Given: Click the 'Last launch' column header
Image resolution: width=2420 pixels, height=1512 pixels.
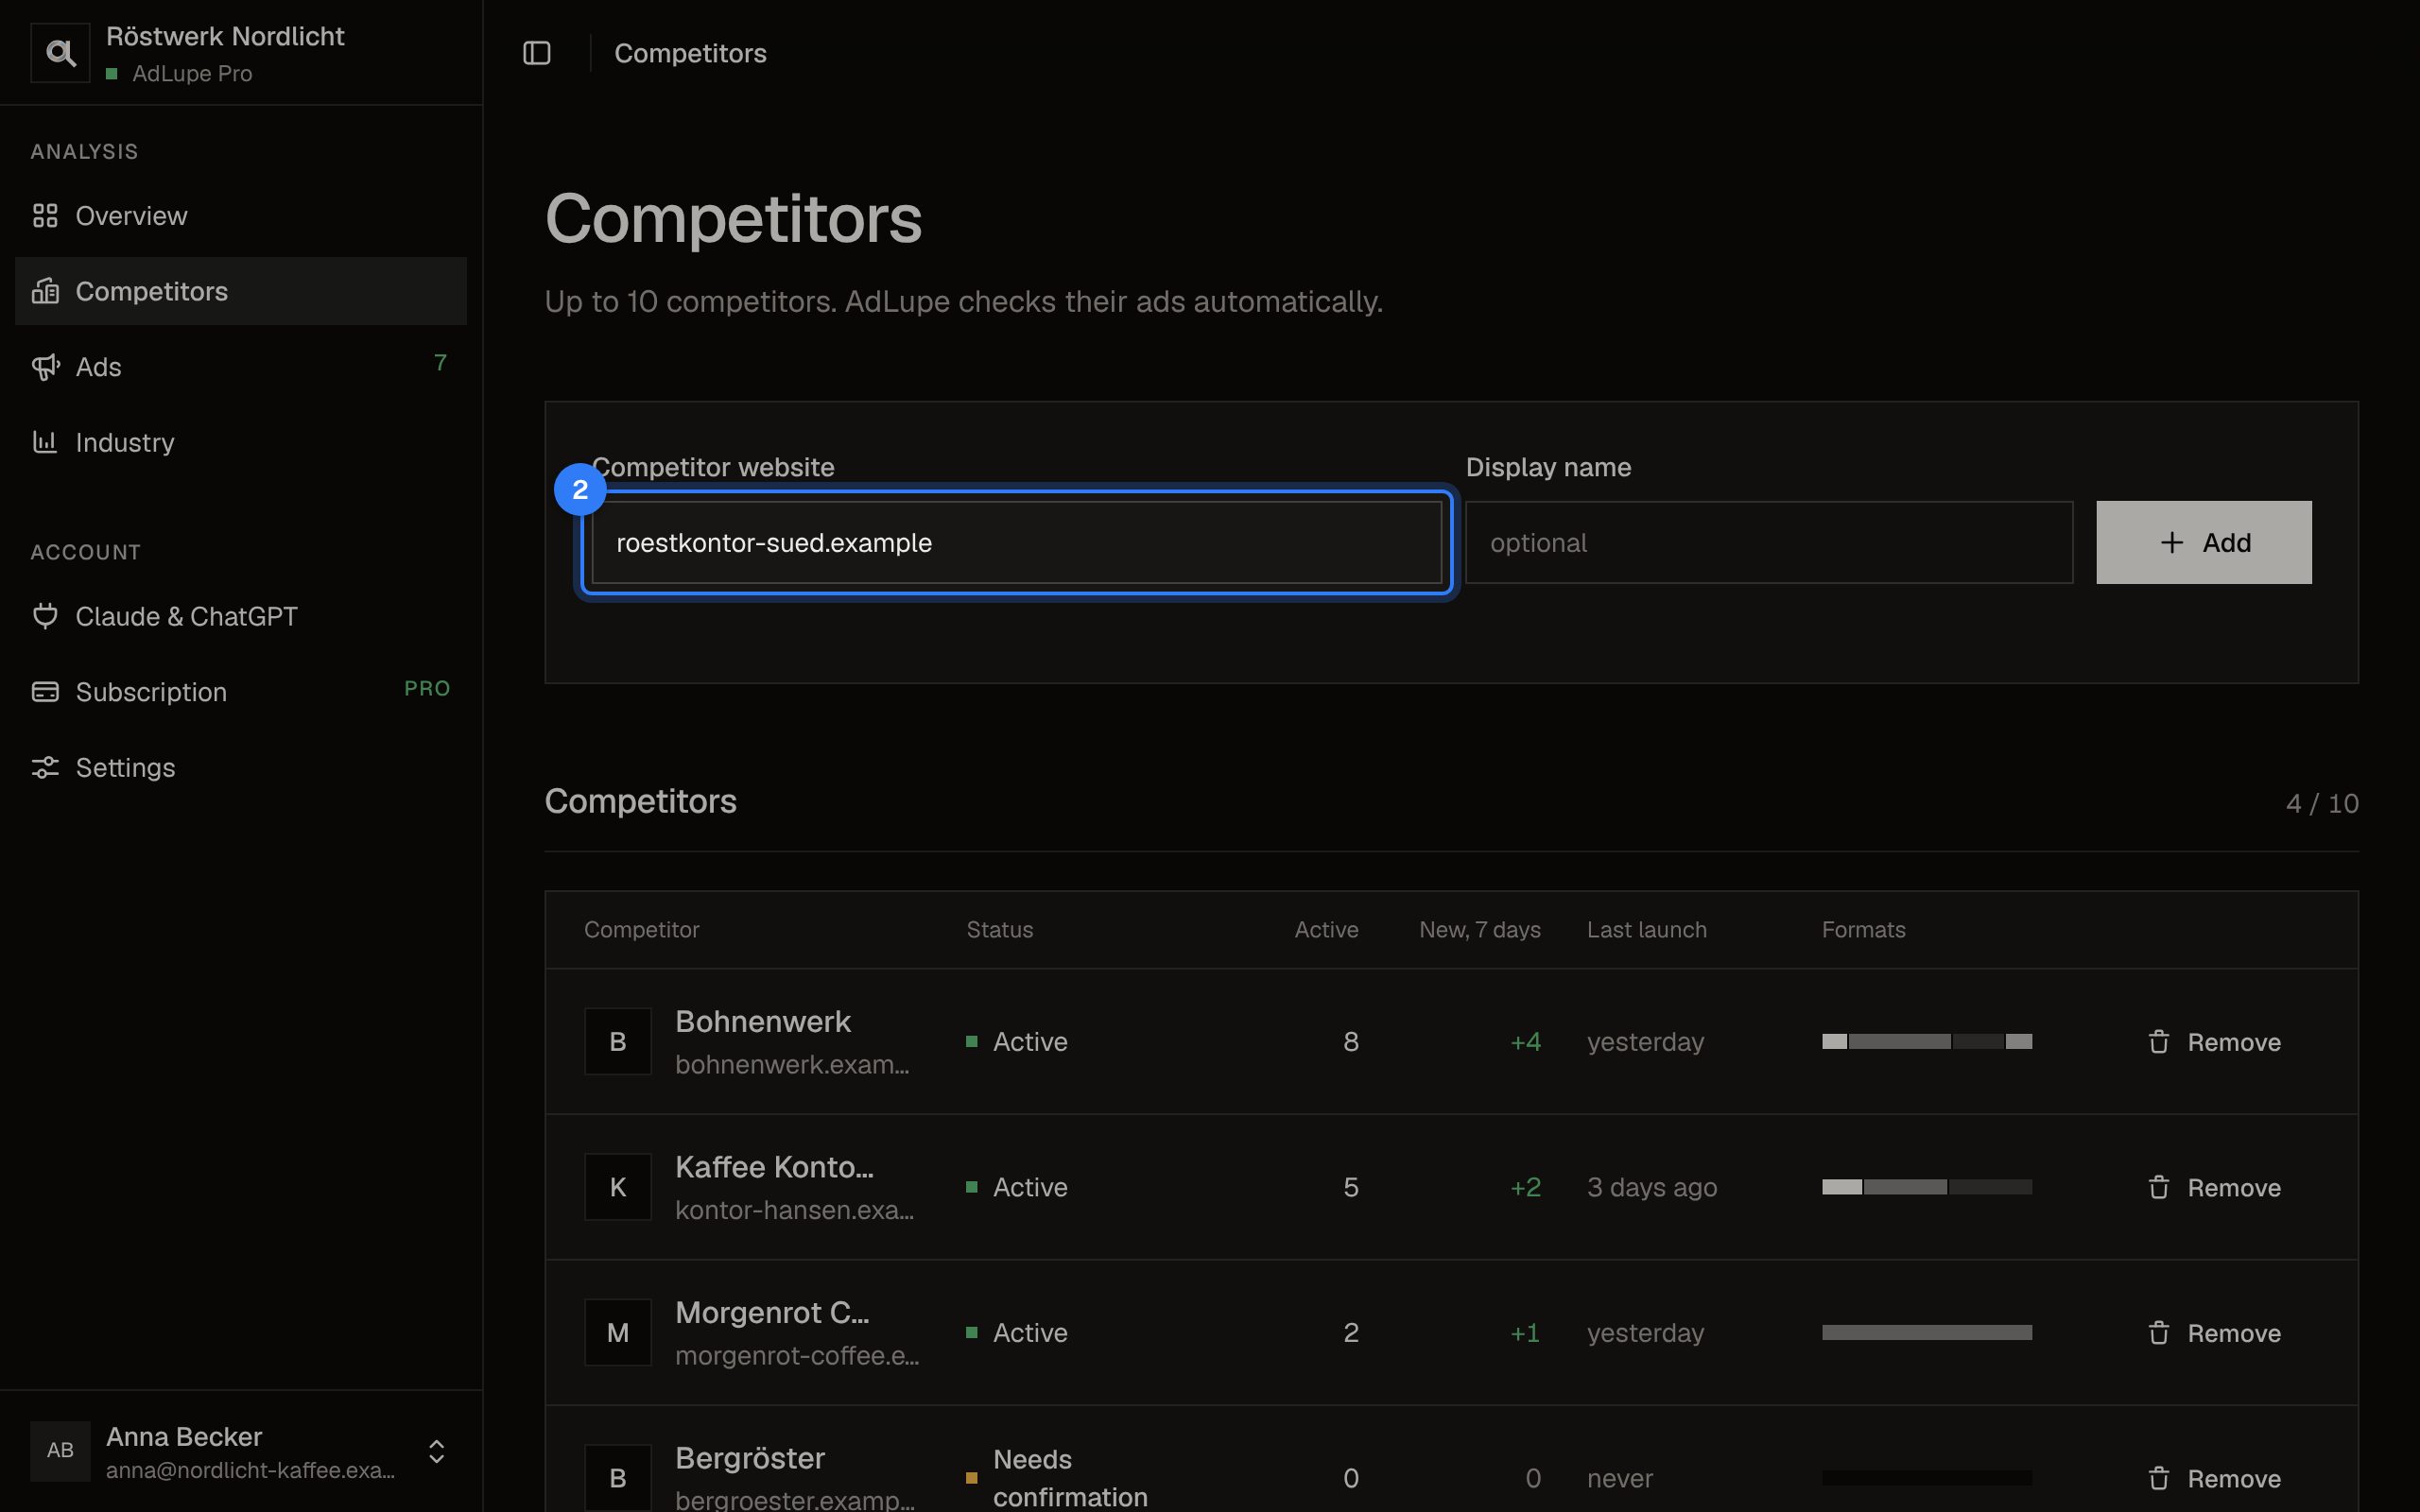Looking at the screenshot, I should [1647, 930].
